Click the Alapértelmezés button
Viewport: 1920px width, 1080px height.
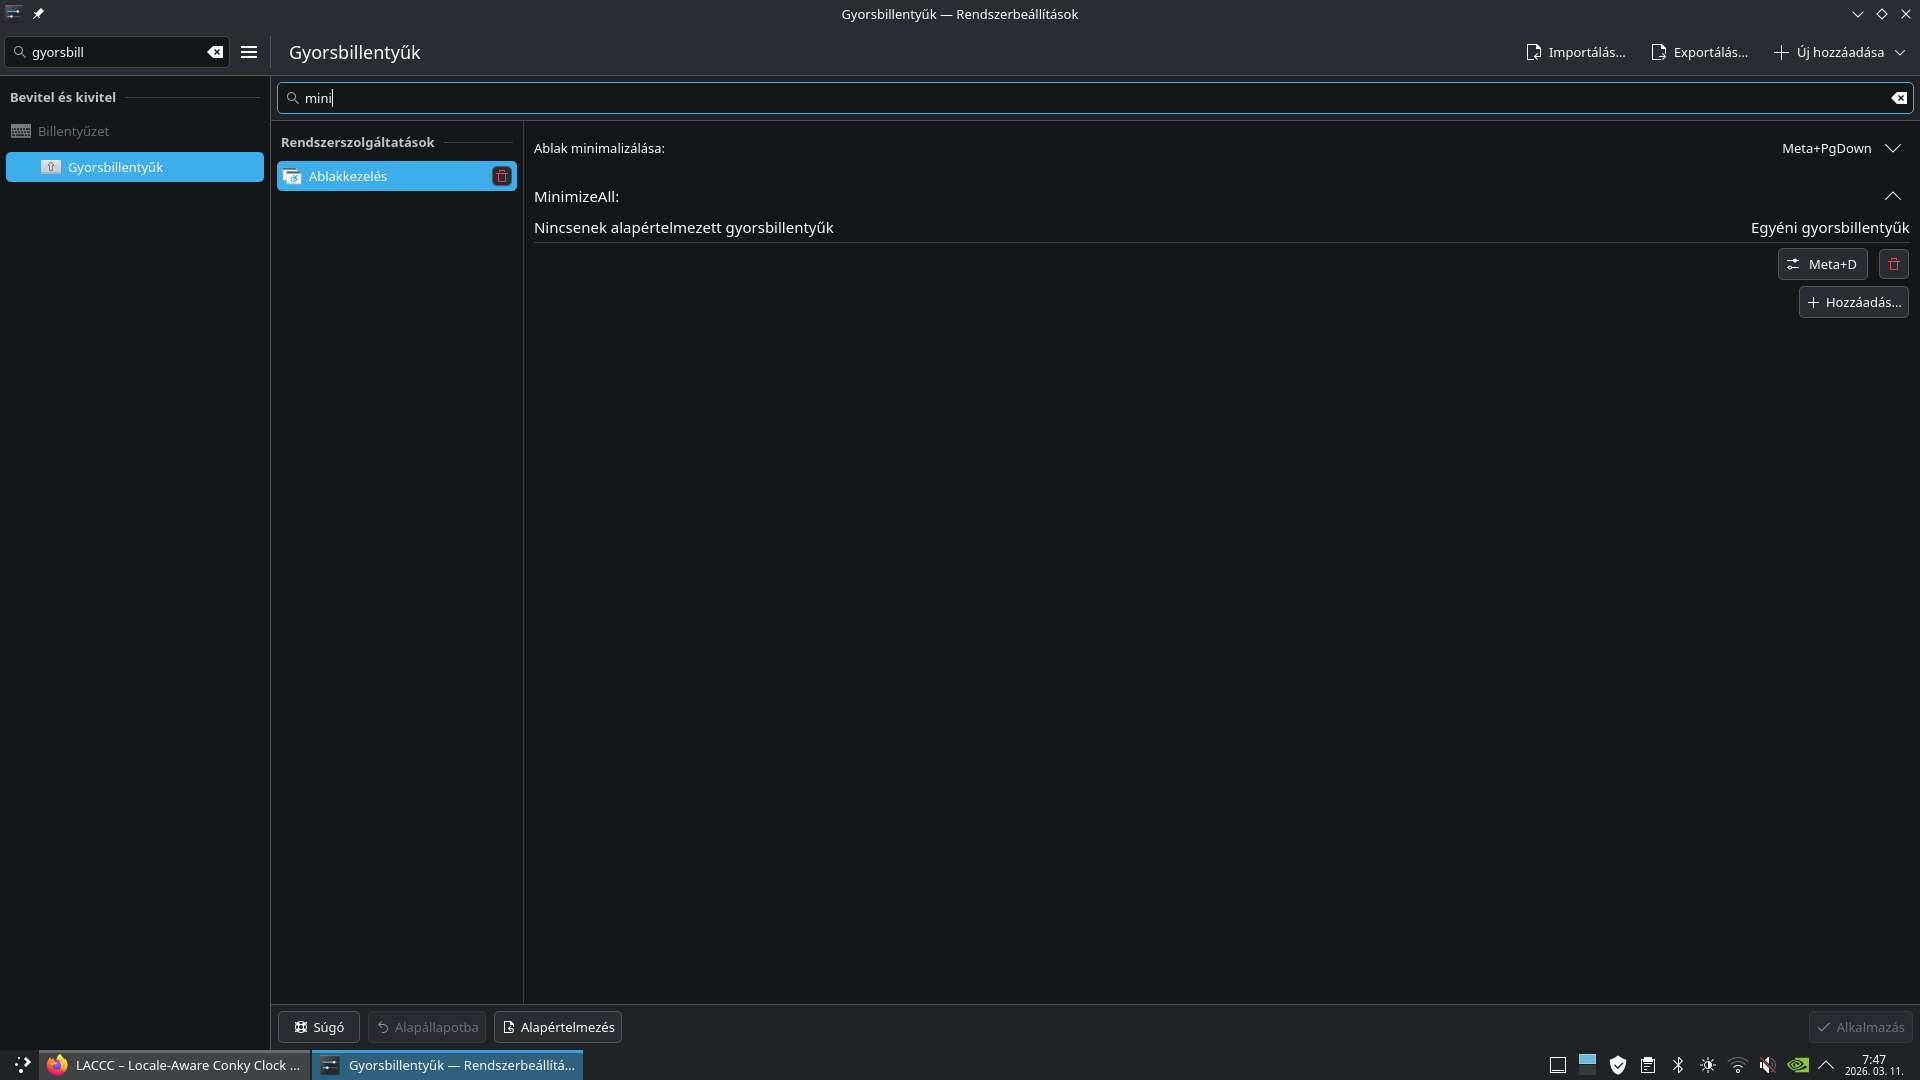(x=558, y=1027)
